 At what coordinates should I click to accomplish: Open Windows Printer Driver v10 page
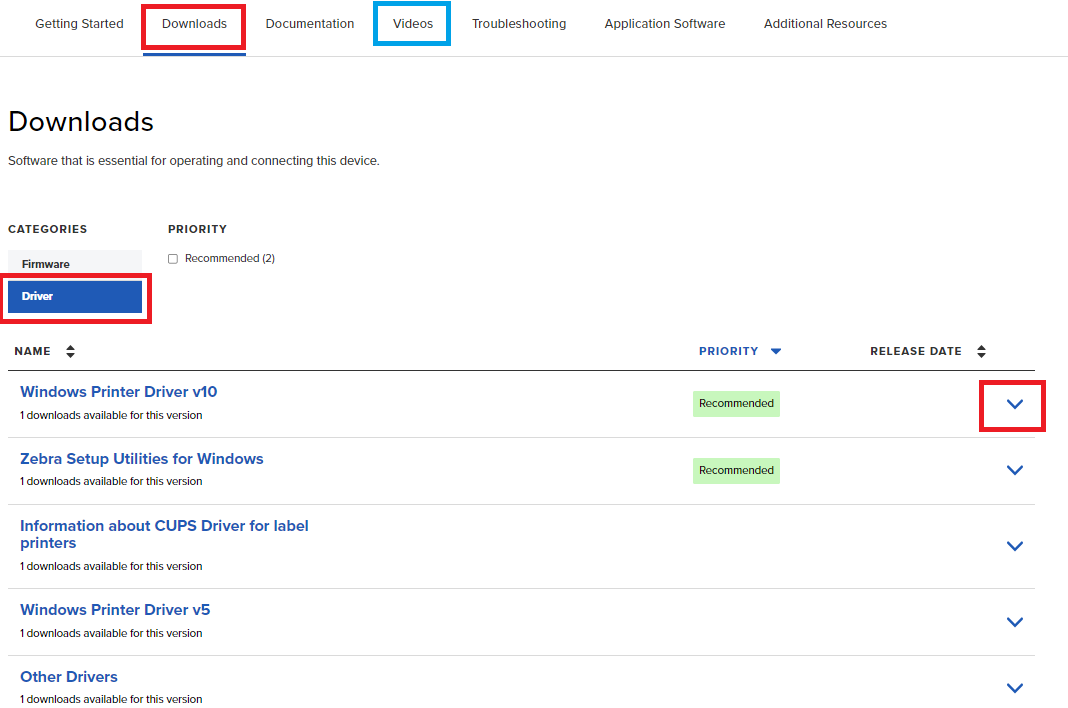(118, 391)
